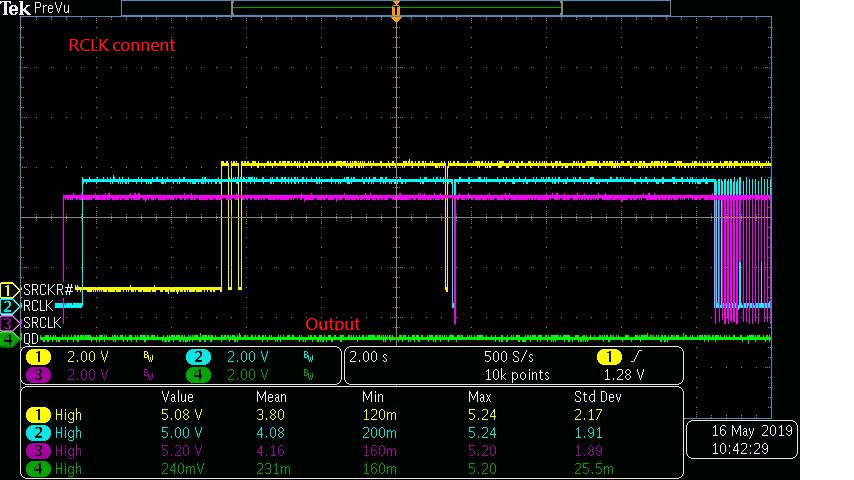
Task: Click the std dev value 1.89
Action: pos(588,451)
